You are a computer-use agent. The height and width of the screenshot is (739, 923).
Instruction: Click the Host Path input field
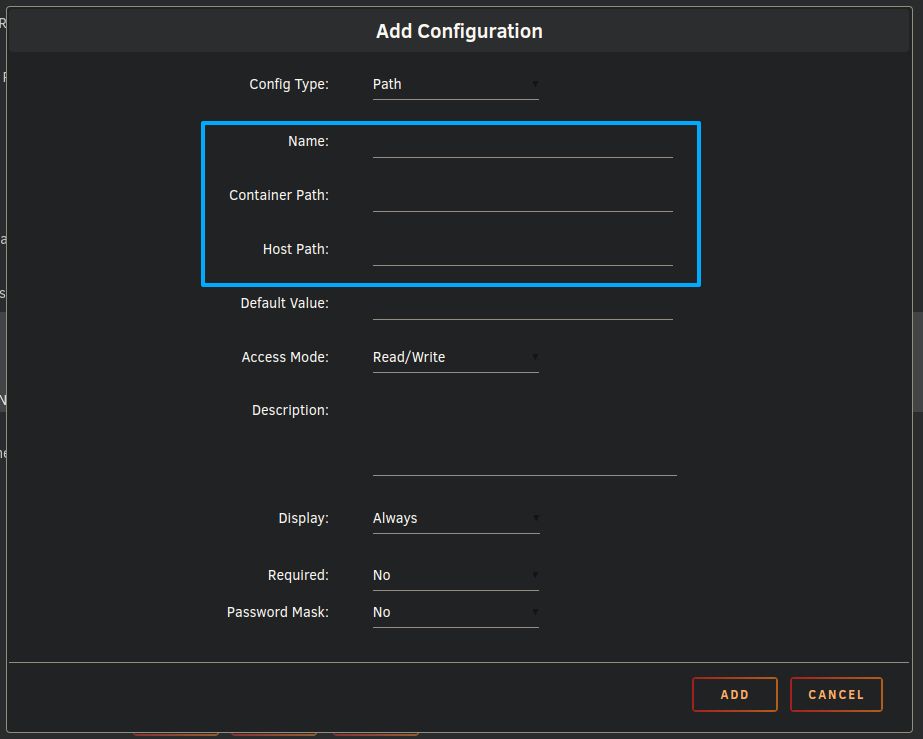(523, 251)
